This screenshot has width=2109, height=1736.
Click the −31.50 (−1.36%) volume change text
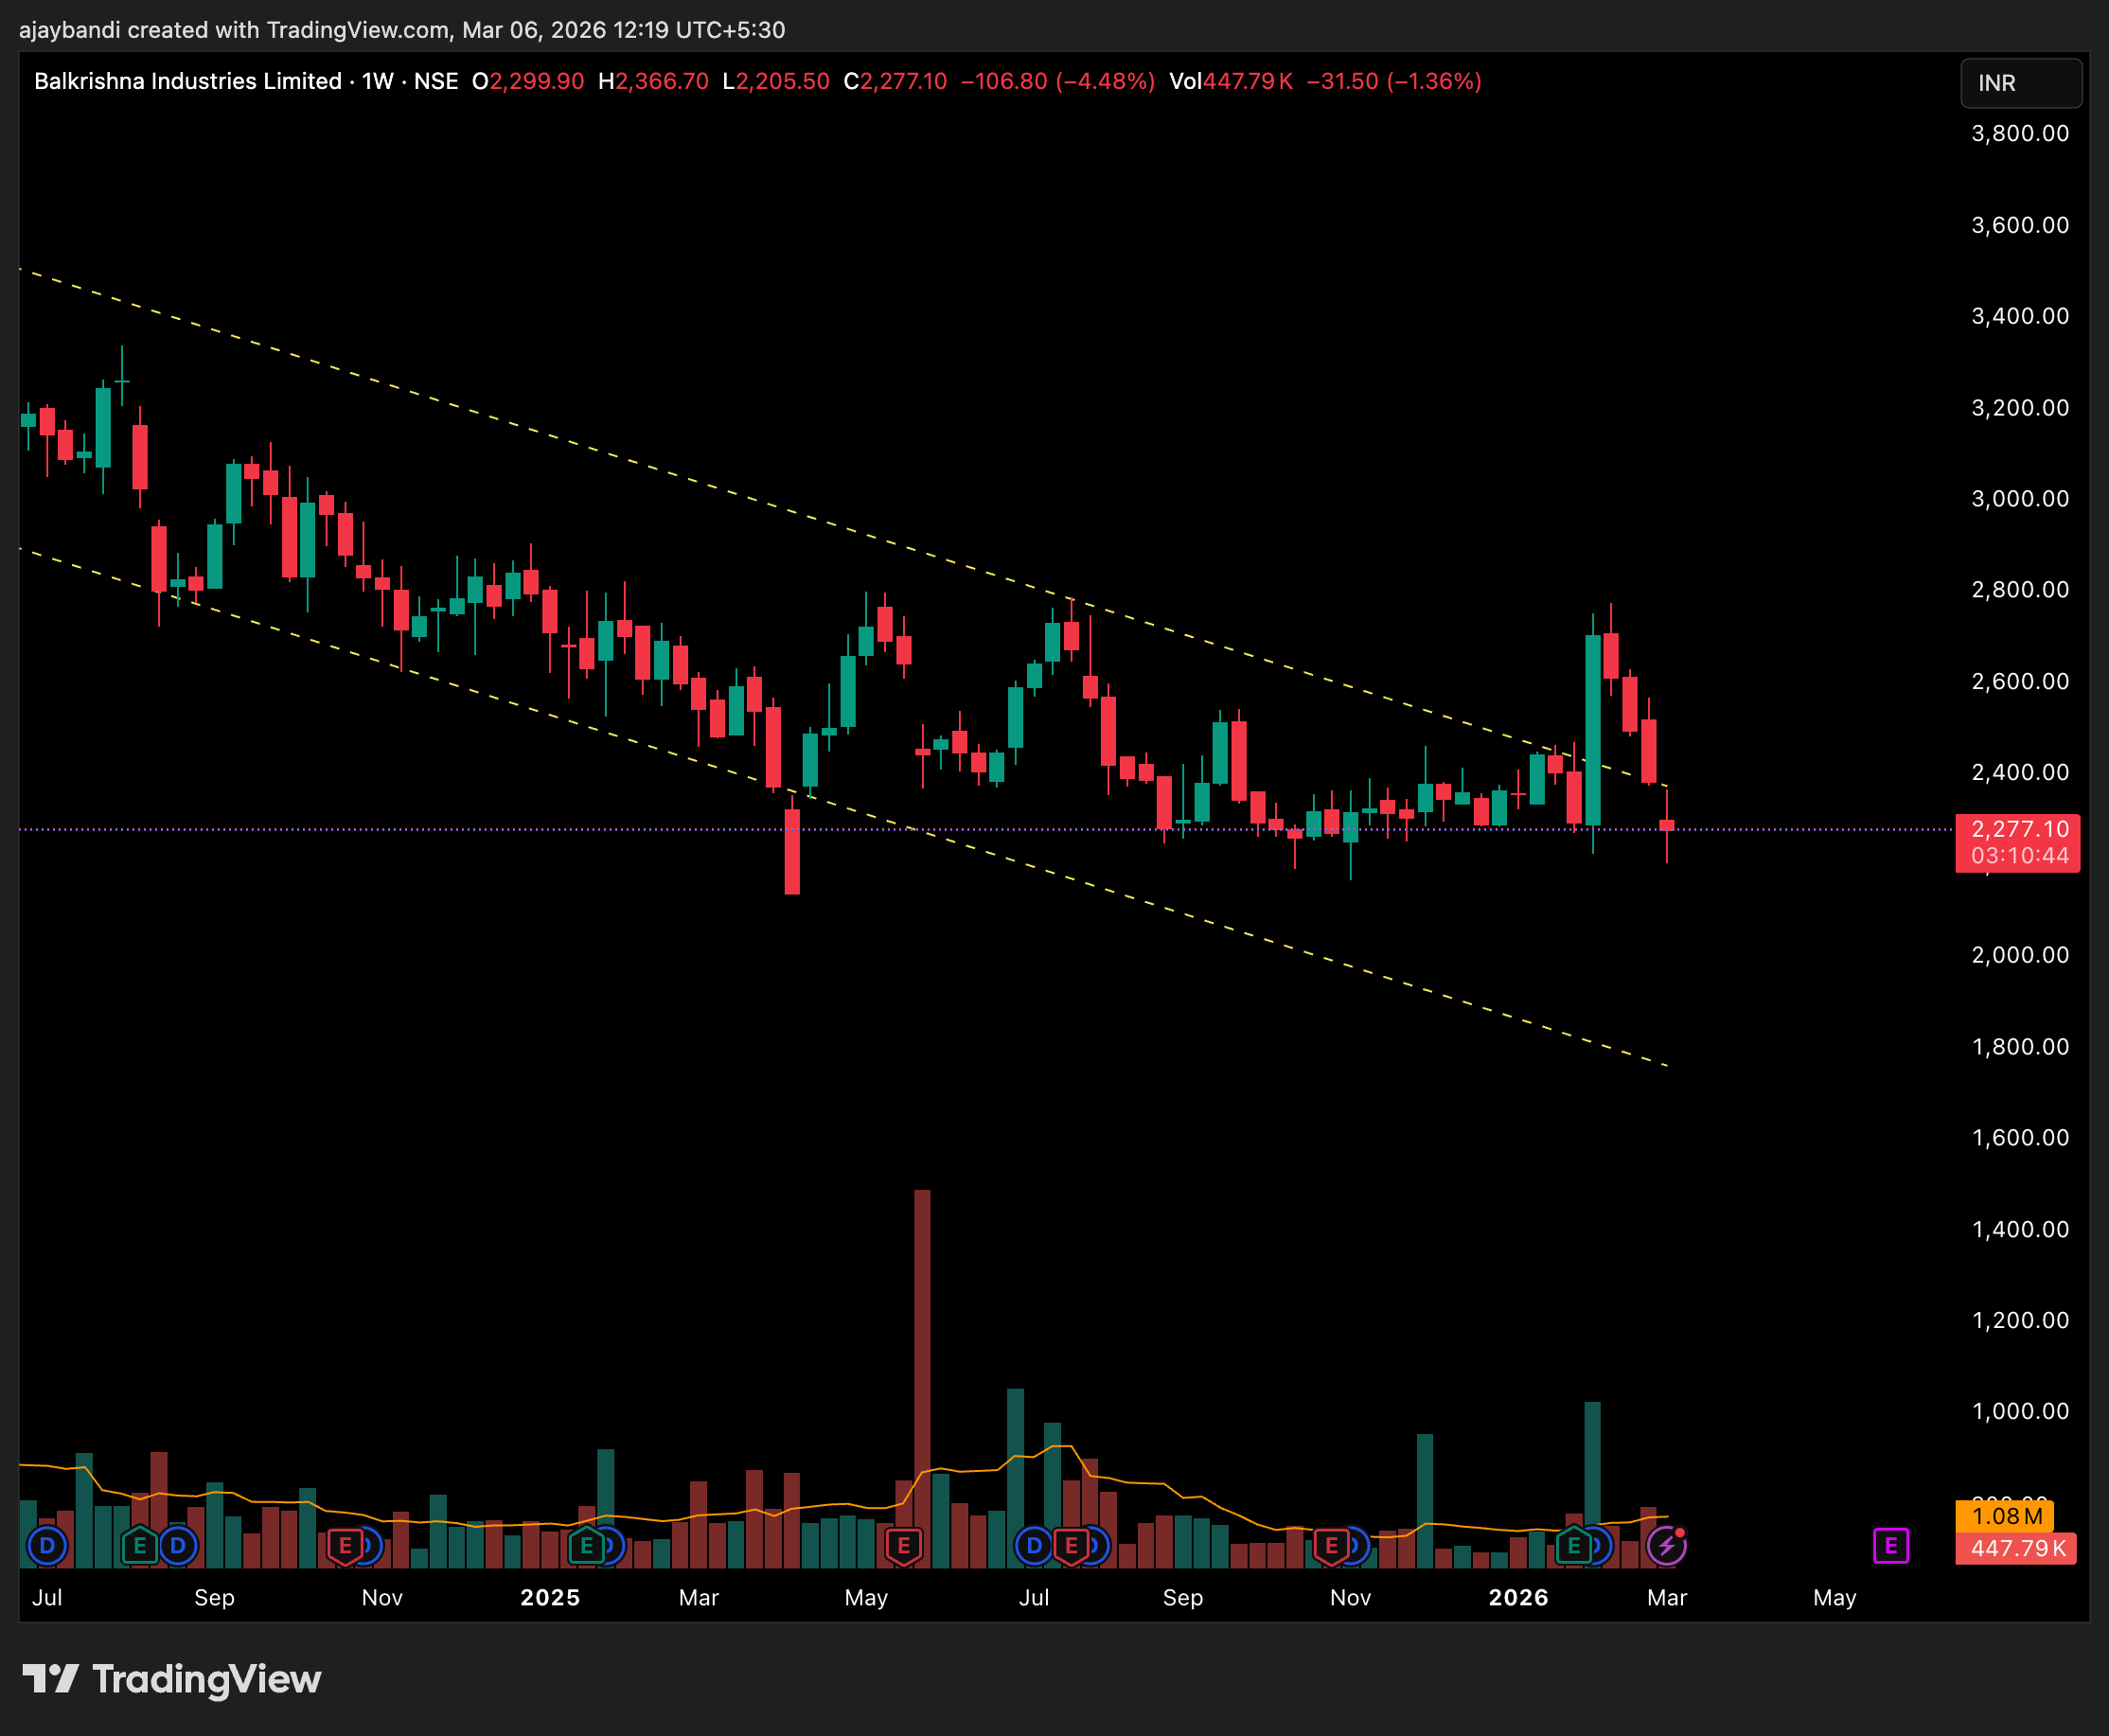pos(1394,81)
